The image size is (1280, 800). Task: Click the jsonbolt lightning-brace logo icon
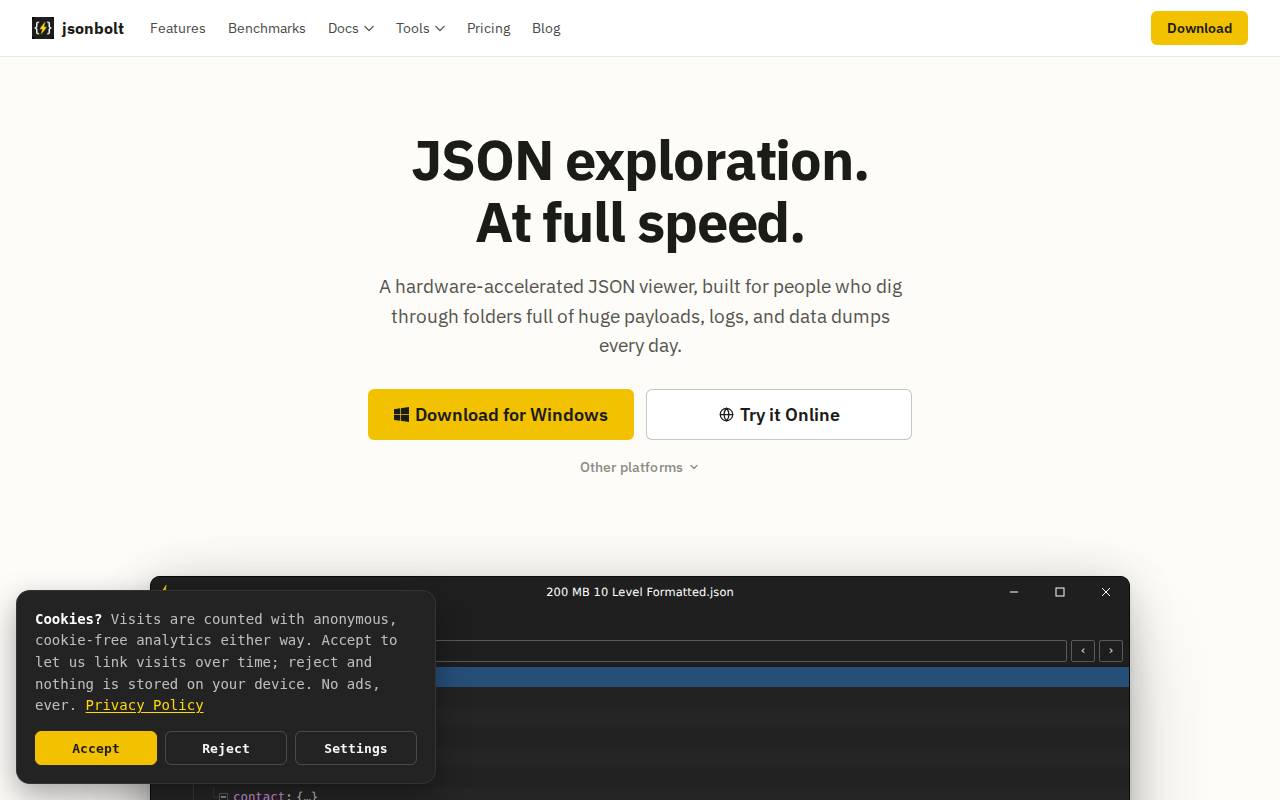pyautogui.click(x=43, y=28)
